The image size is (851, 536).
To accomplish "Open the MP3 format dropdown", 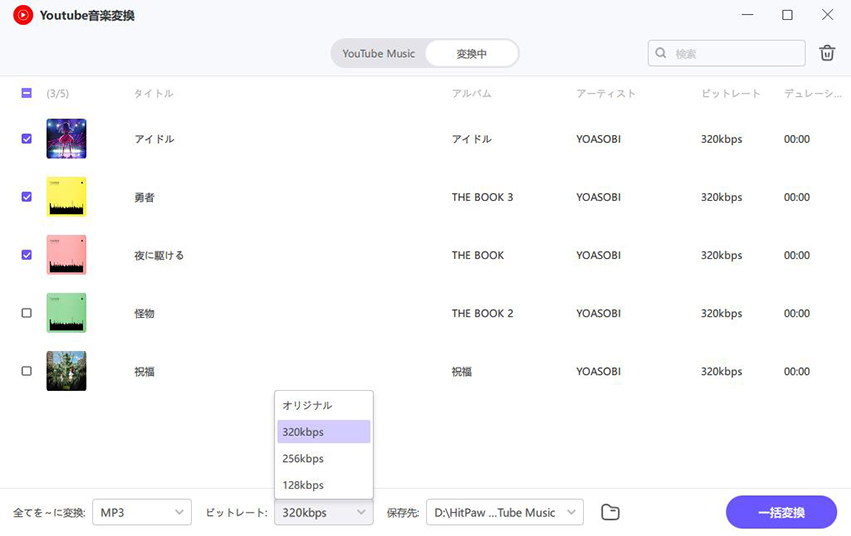I will coord(142,512).
